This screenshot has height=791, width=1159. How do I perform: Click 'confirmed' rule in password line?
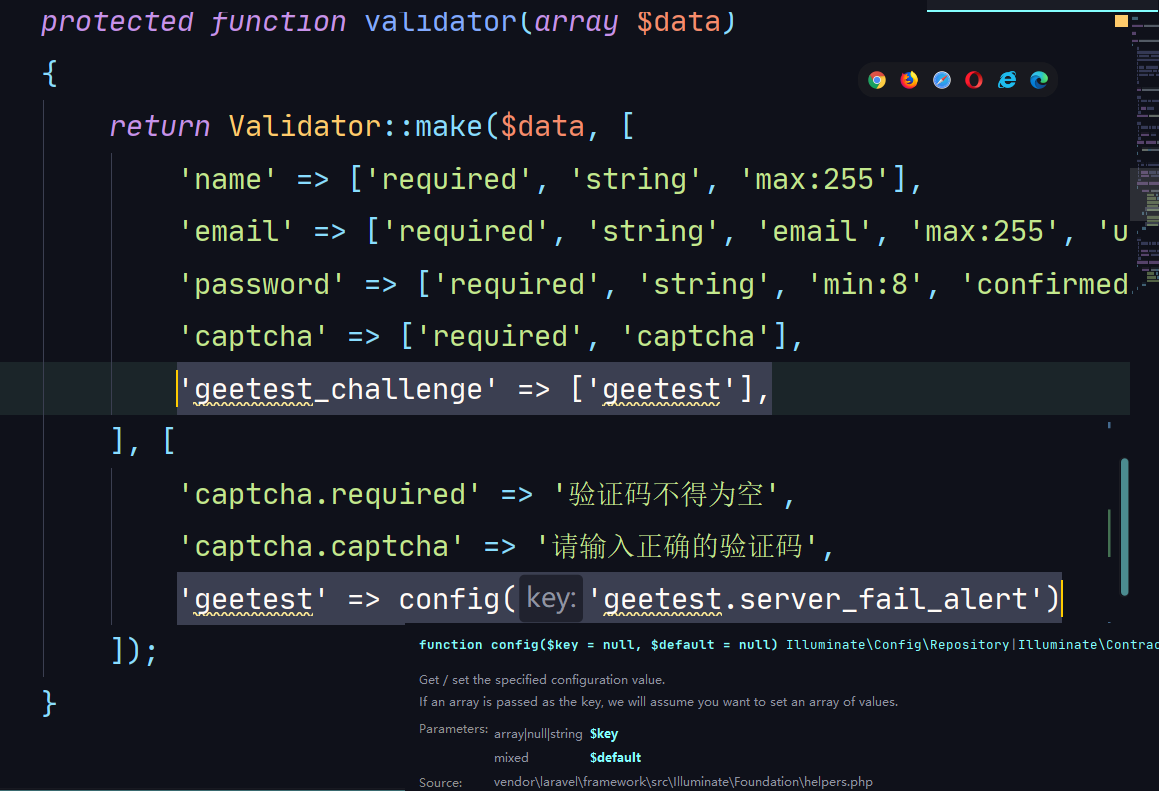click(x=1045, y=284)
